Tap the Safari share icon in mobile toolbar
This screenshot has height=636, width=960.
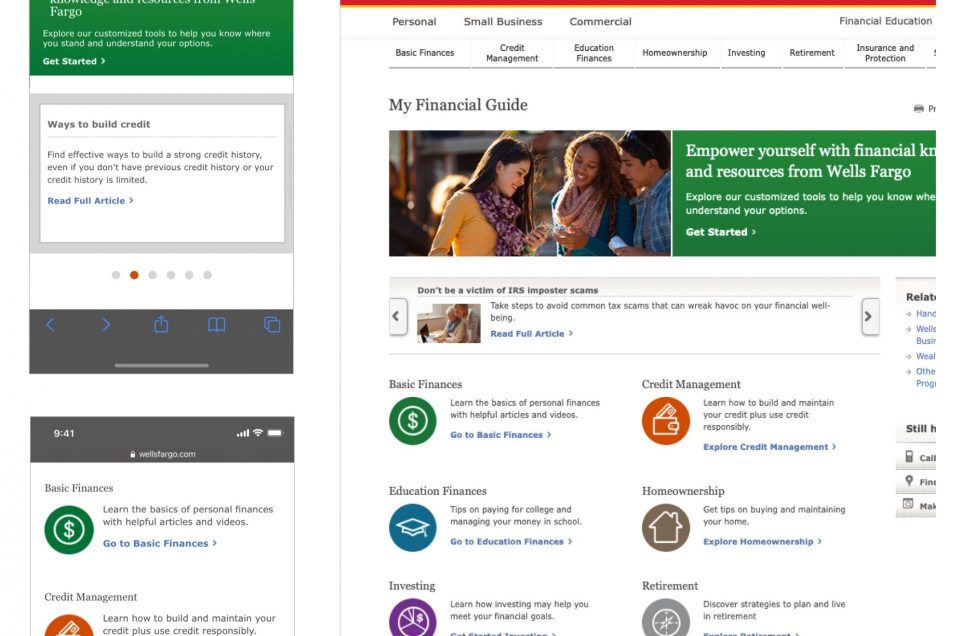(161, 324)
